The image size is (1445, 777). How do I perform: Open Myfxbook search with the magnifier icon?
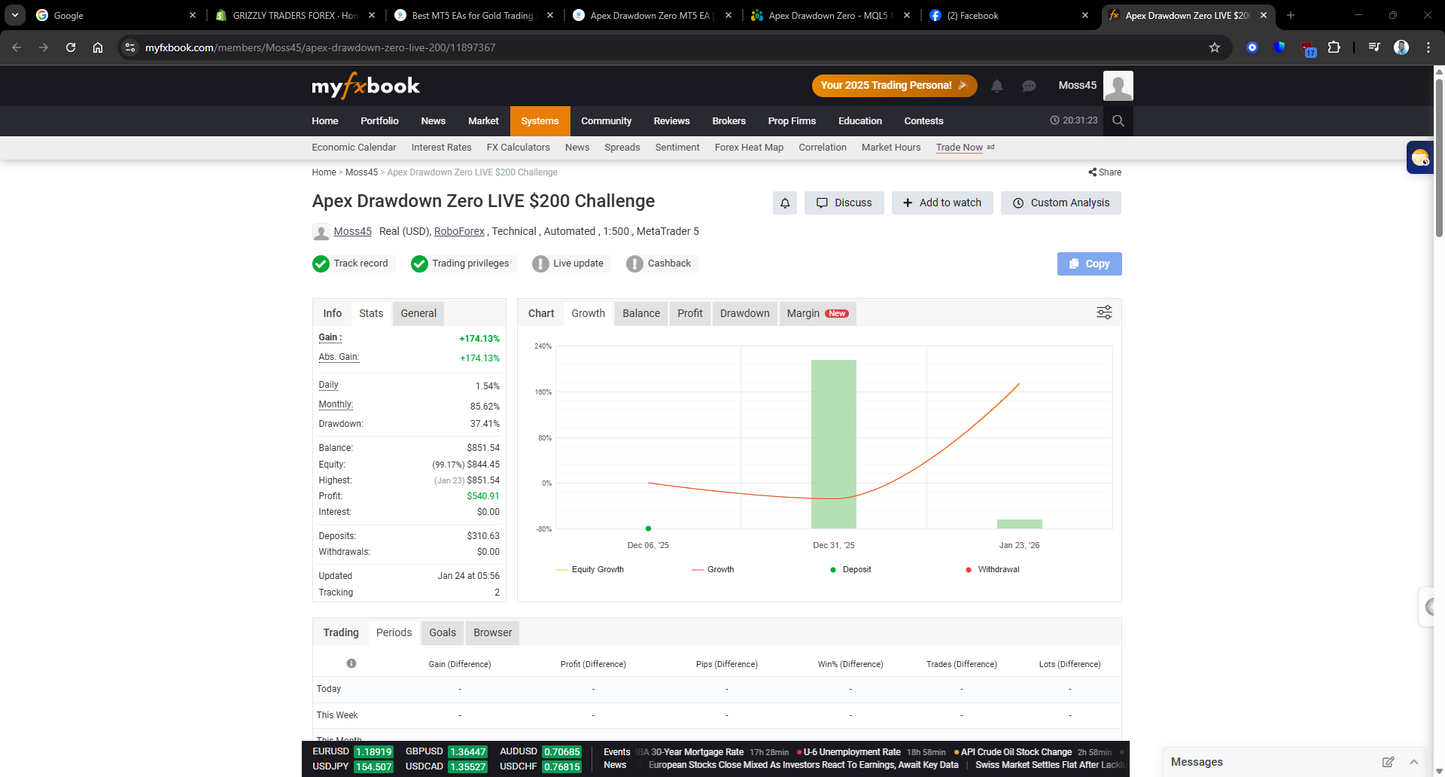[1118, 120]
